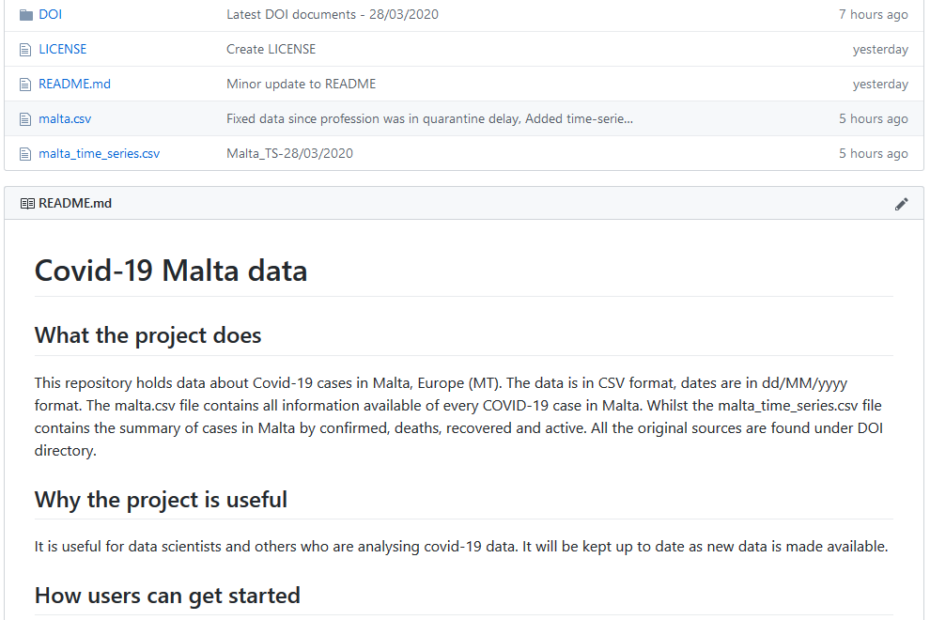Edit README with the pencil icon

[901, 204]
